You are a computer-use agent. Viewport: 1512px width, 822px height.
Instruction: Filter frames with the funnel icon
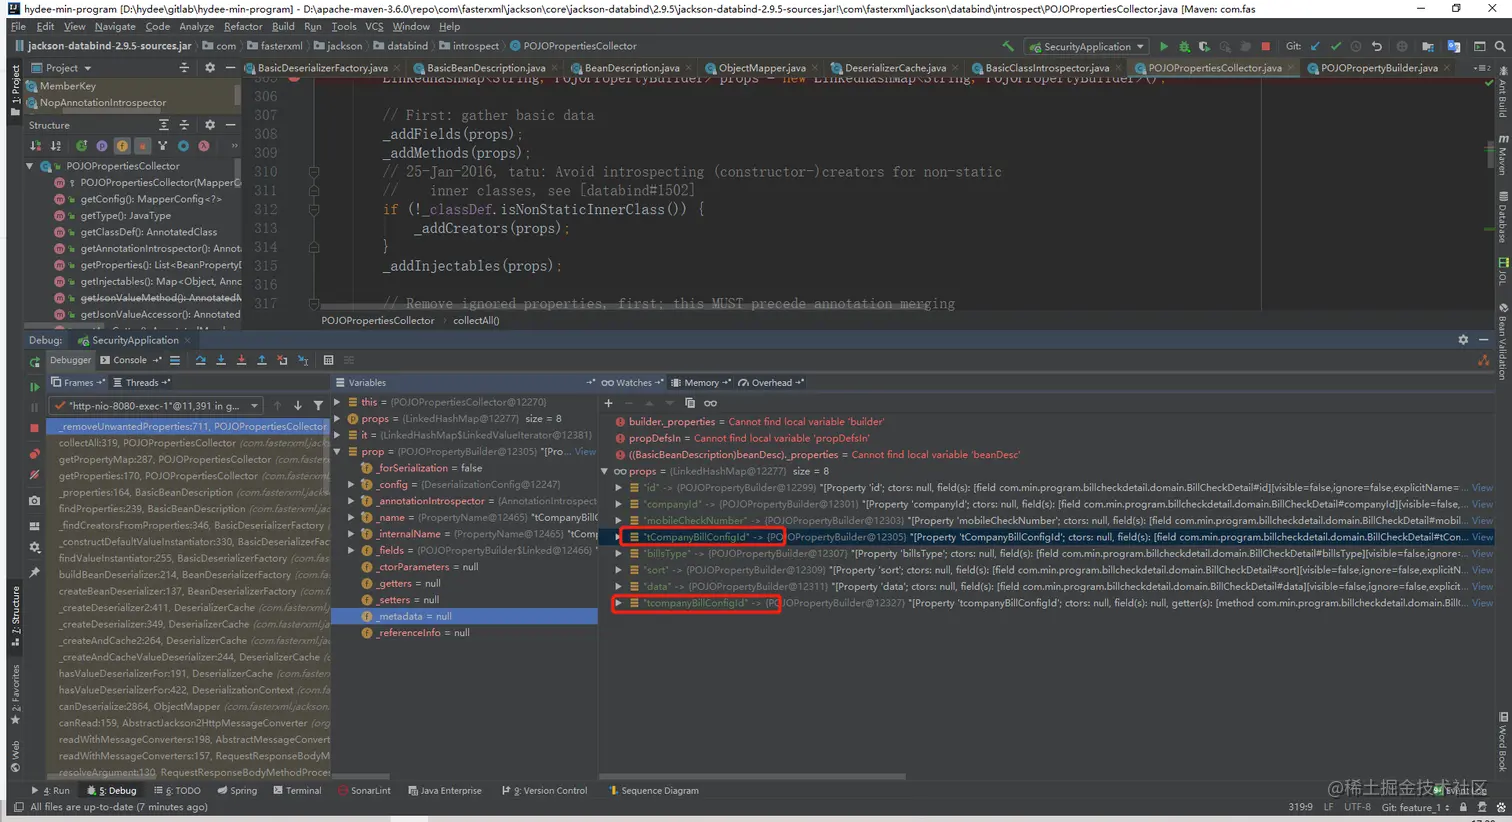pos(318,406)
